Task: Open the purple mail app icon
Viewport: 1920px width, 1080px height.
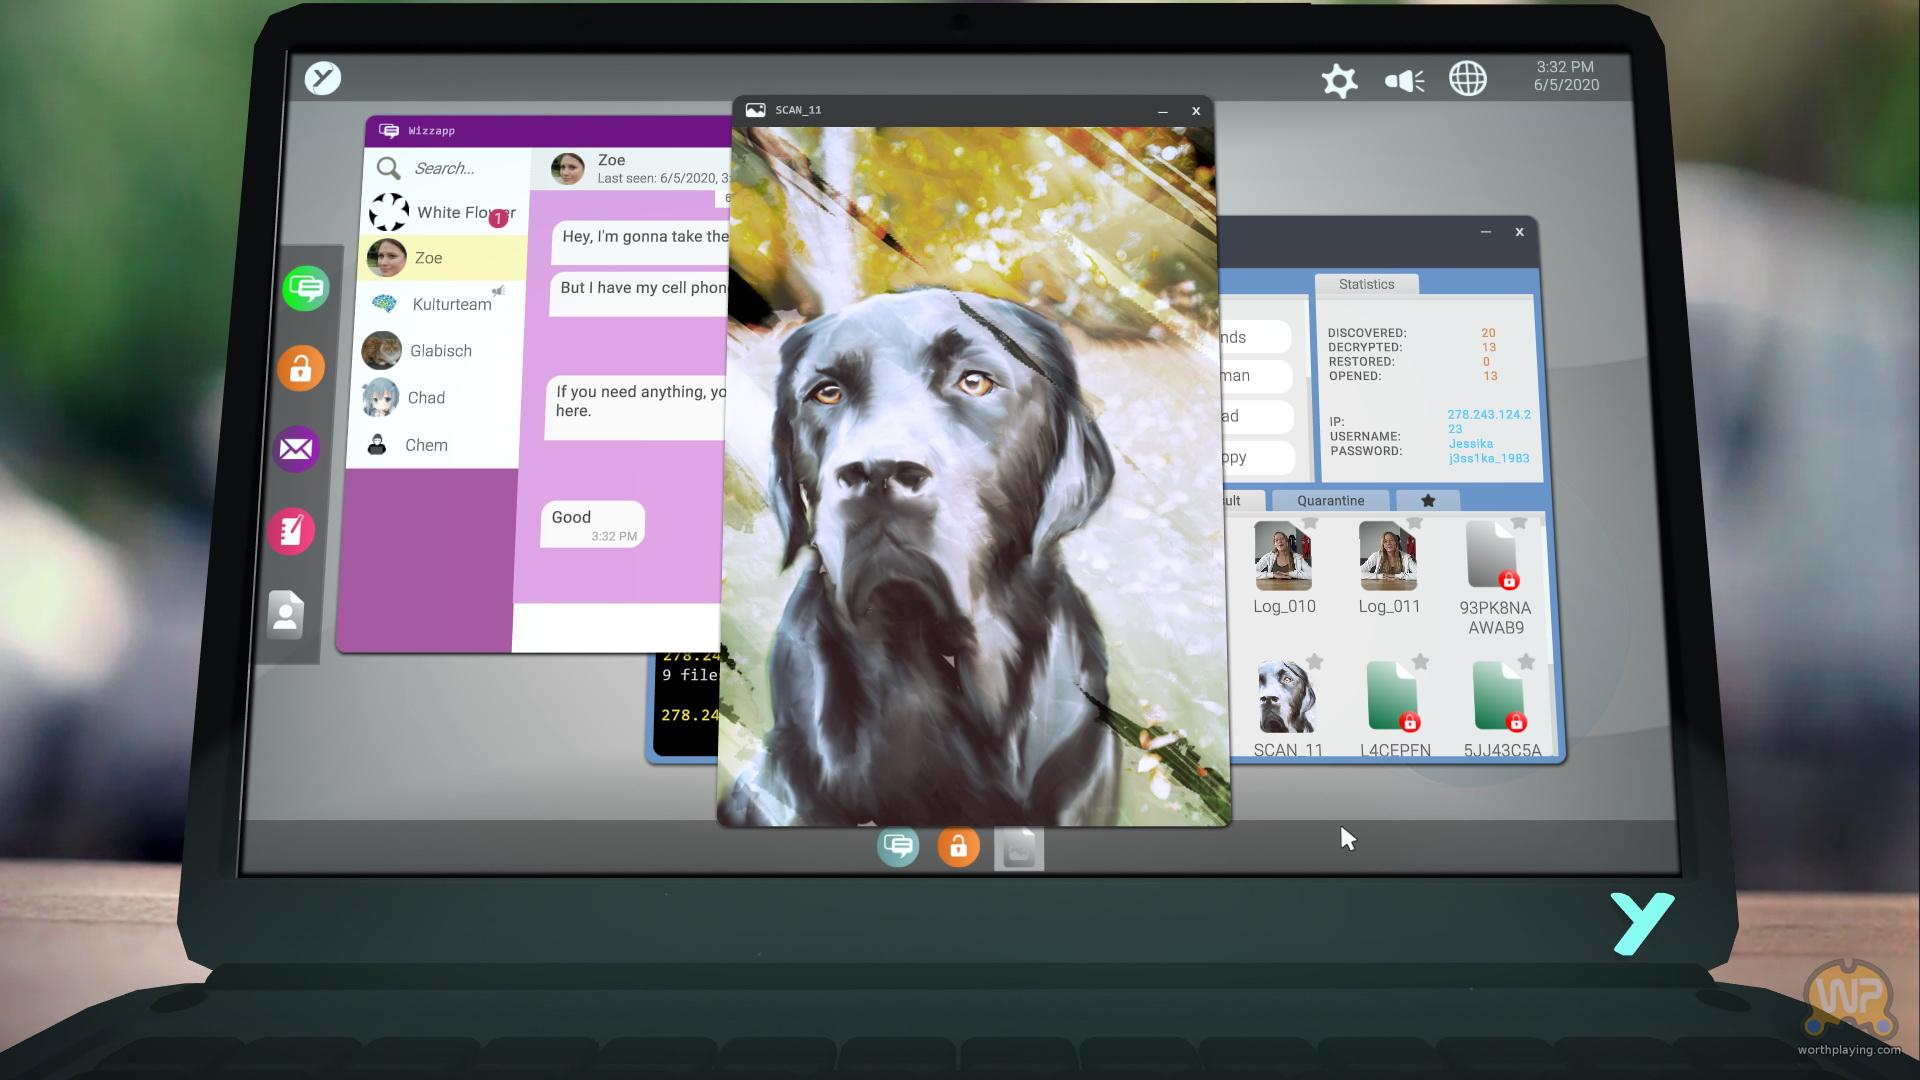Action: (296, 449)
